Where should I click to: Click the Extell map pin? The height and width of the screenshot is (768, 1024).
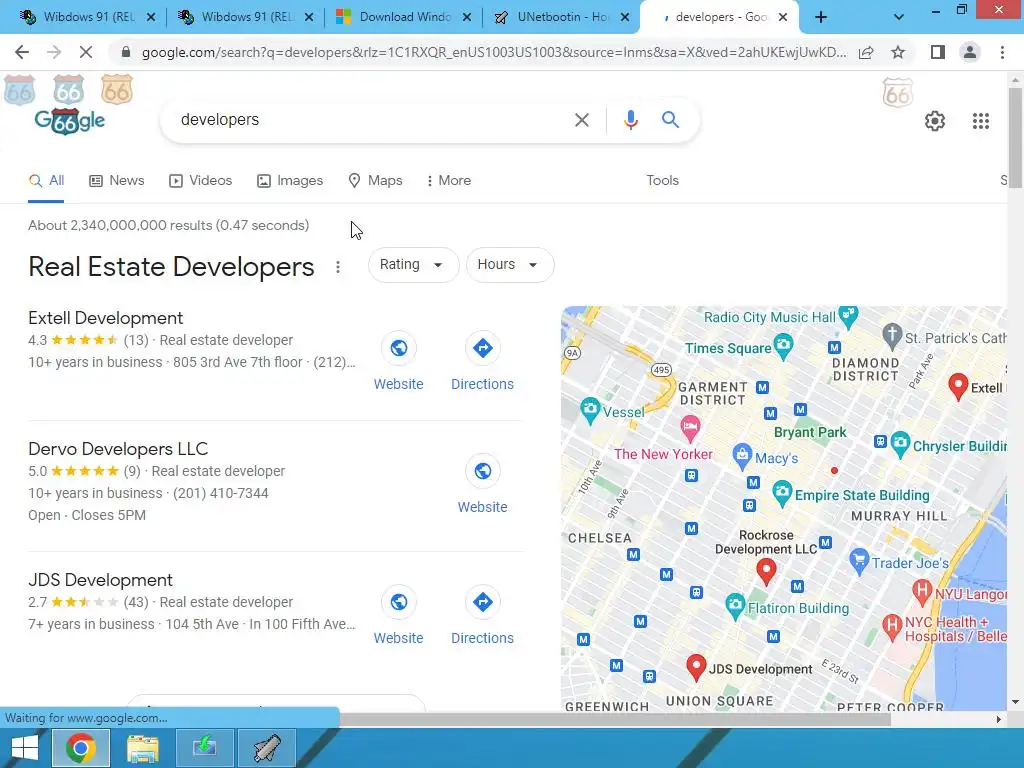pyautogui.click(x=958, y=387)
